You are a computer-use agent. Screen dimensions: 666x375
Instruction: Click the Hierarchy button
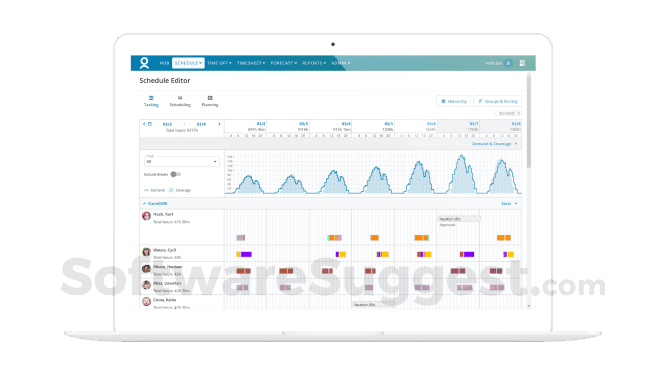click(454, 101)
